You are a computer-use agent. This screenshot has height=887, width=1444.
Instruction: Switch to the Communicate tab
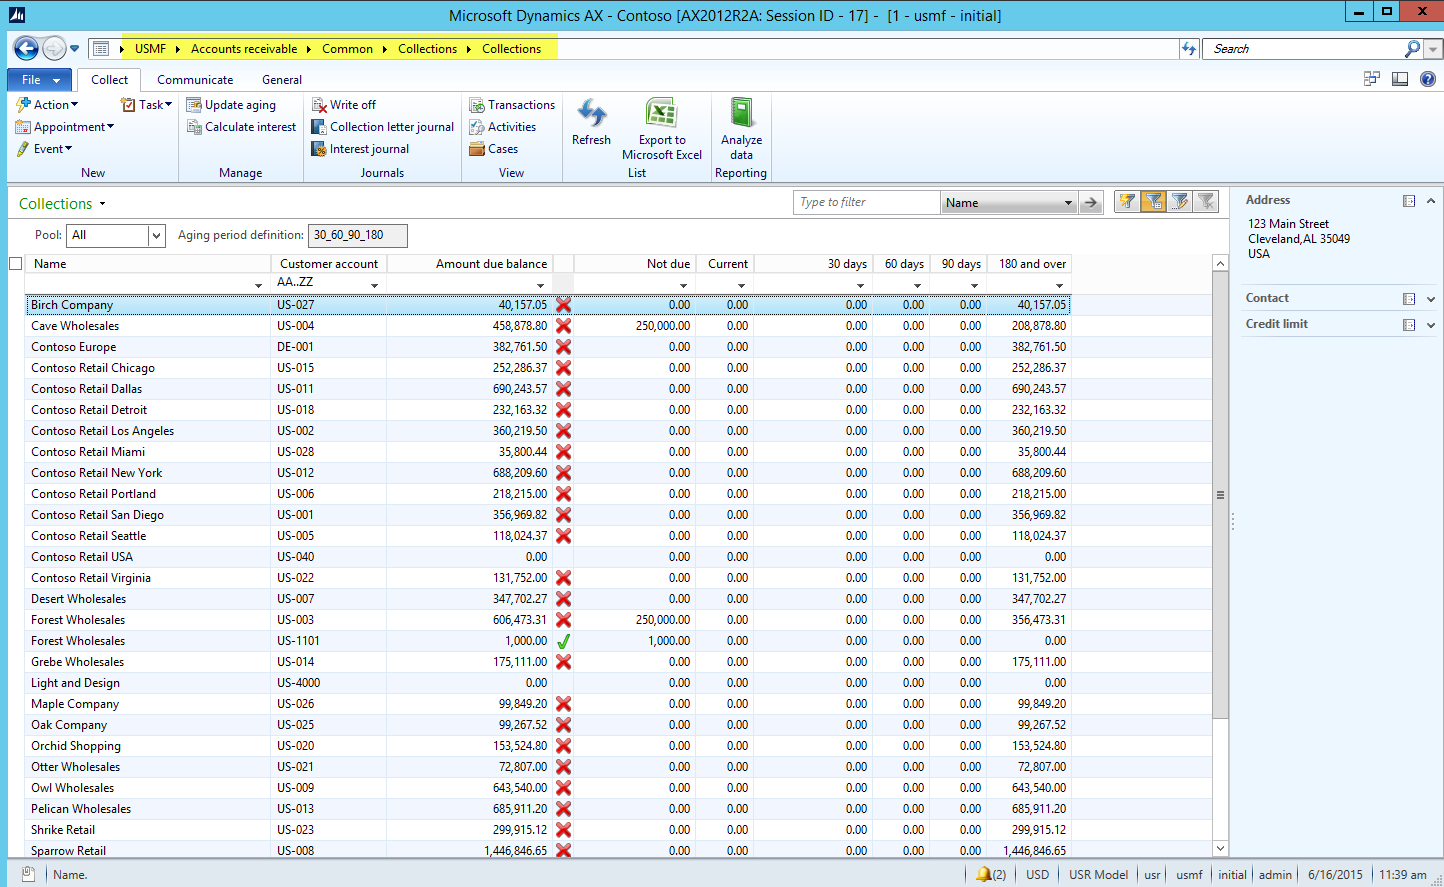click(x=195, y=80)
